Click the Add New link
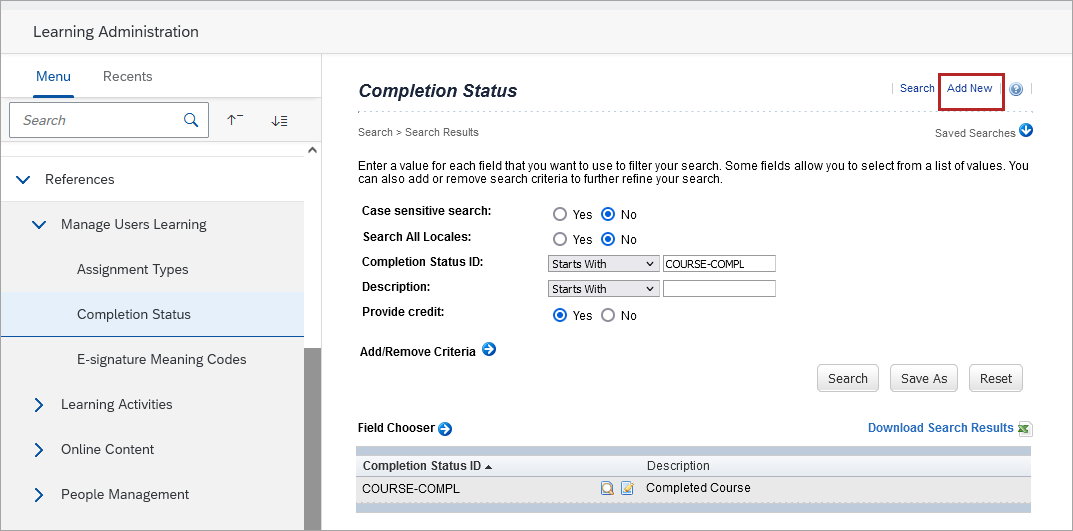This screenshot has width=1073, height=531. click(969, 89)
